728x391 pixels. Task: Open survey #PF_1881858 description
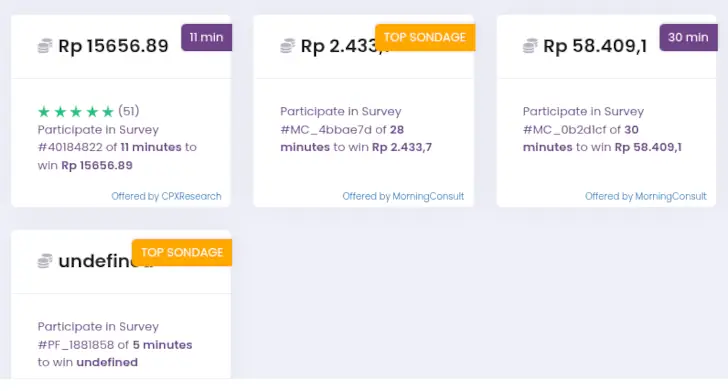115,345
